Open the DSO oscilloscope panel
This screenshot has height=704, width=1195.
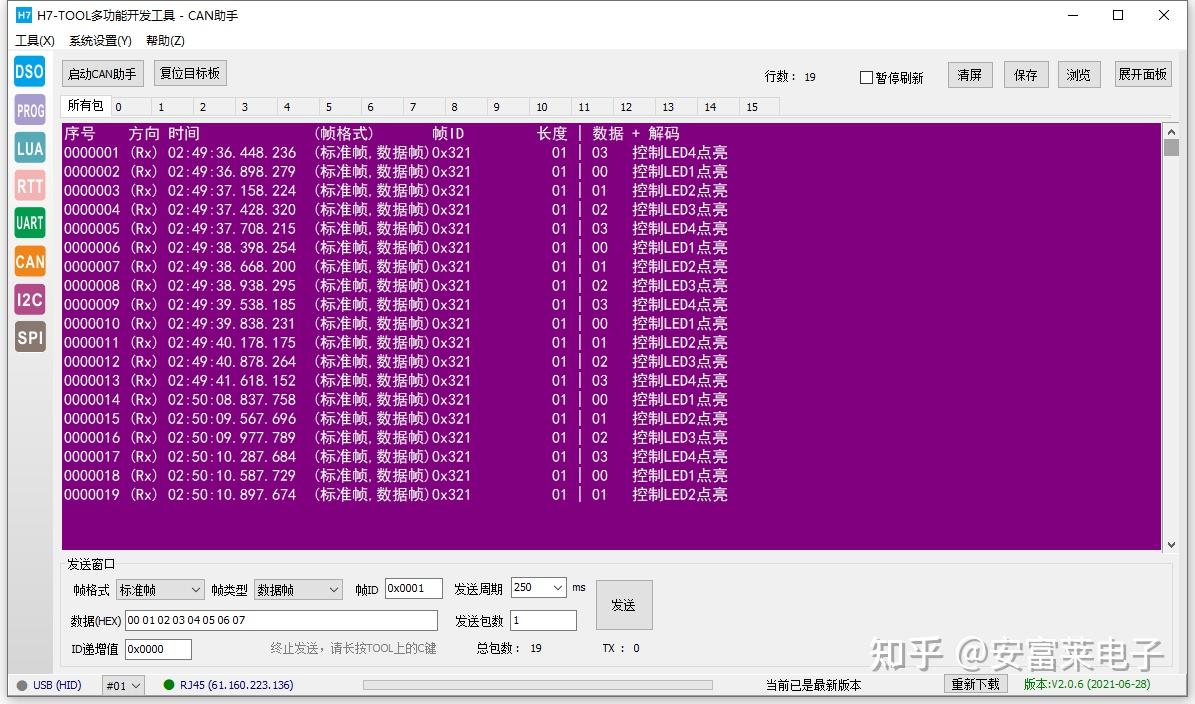(x=28, y=71)
